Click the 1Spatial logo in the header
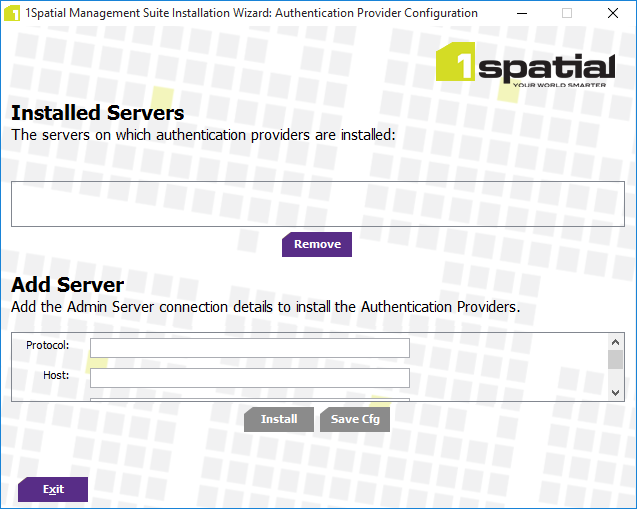Screen dimensions: 637x509 click(525, 67)
